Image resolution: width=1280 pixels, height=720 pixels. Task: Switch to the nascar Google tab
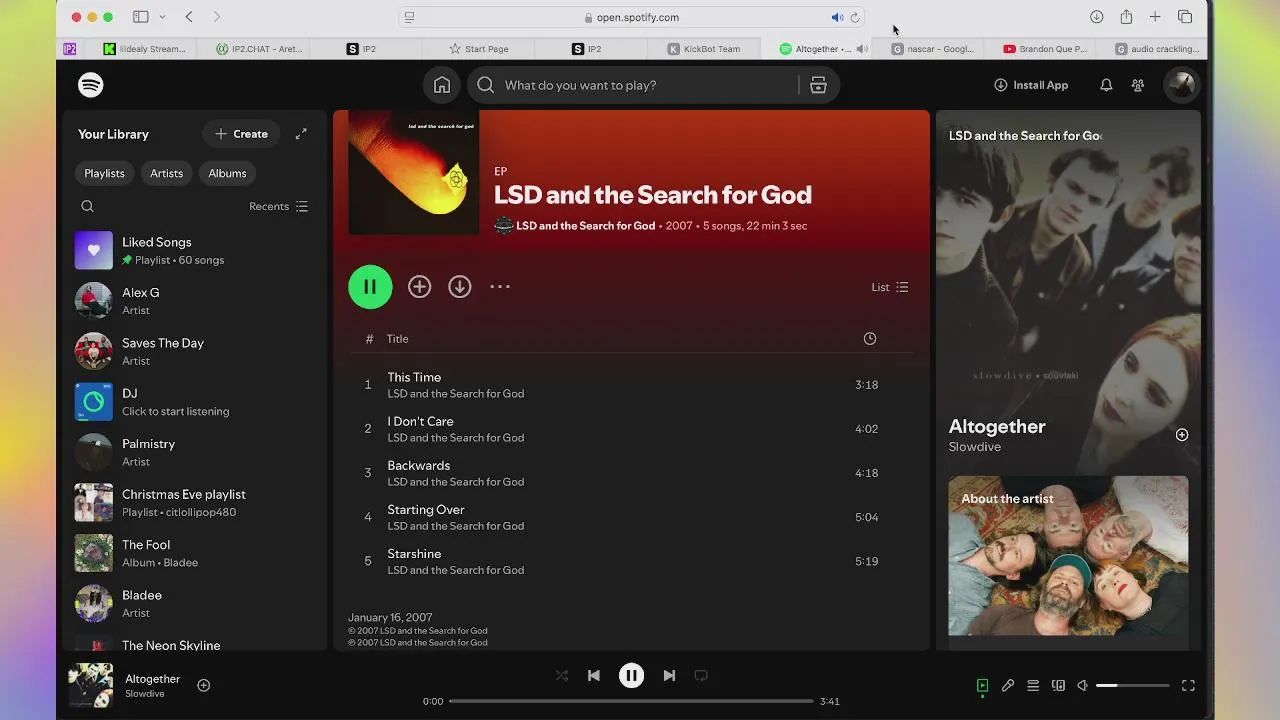[933, 49]
